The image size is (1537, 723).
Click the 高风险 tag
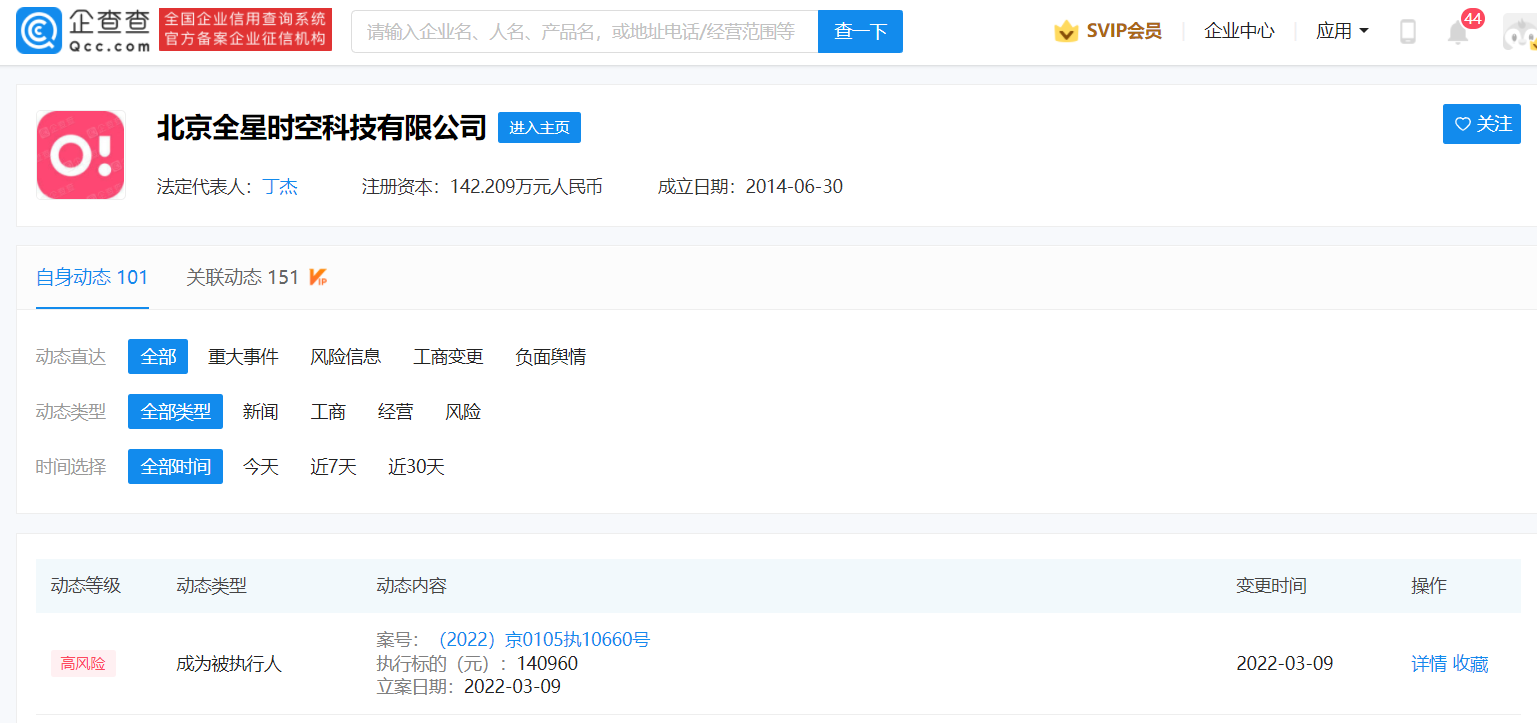83,663
